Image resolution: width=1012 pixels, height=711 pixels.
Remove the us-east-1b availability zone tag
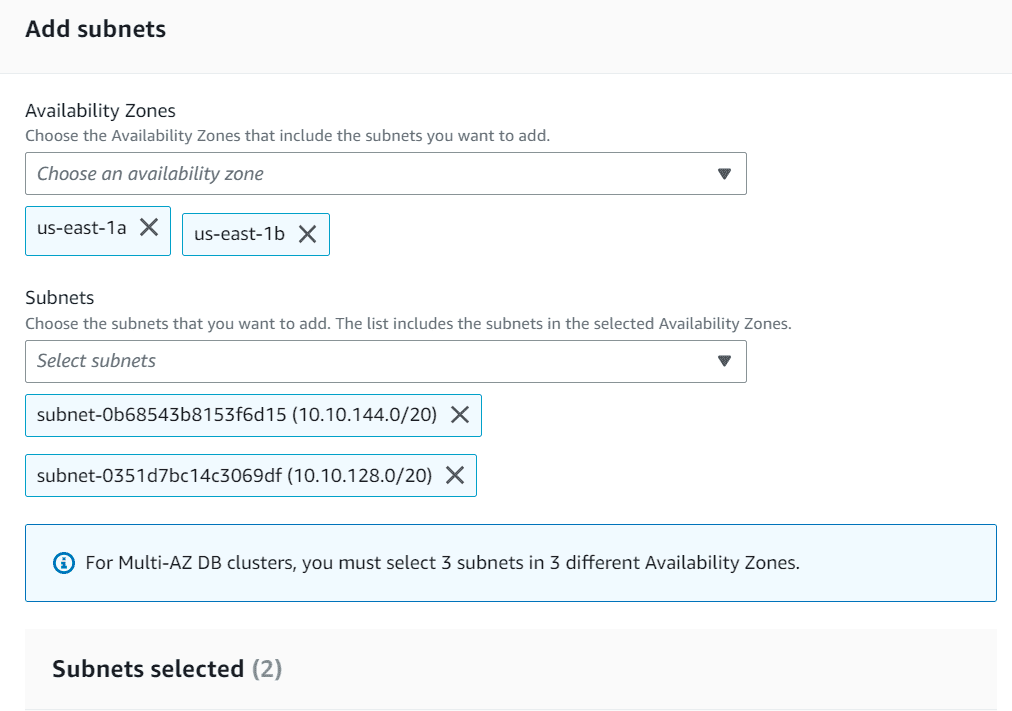308,234
